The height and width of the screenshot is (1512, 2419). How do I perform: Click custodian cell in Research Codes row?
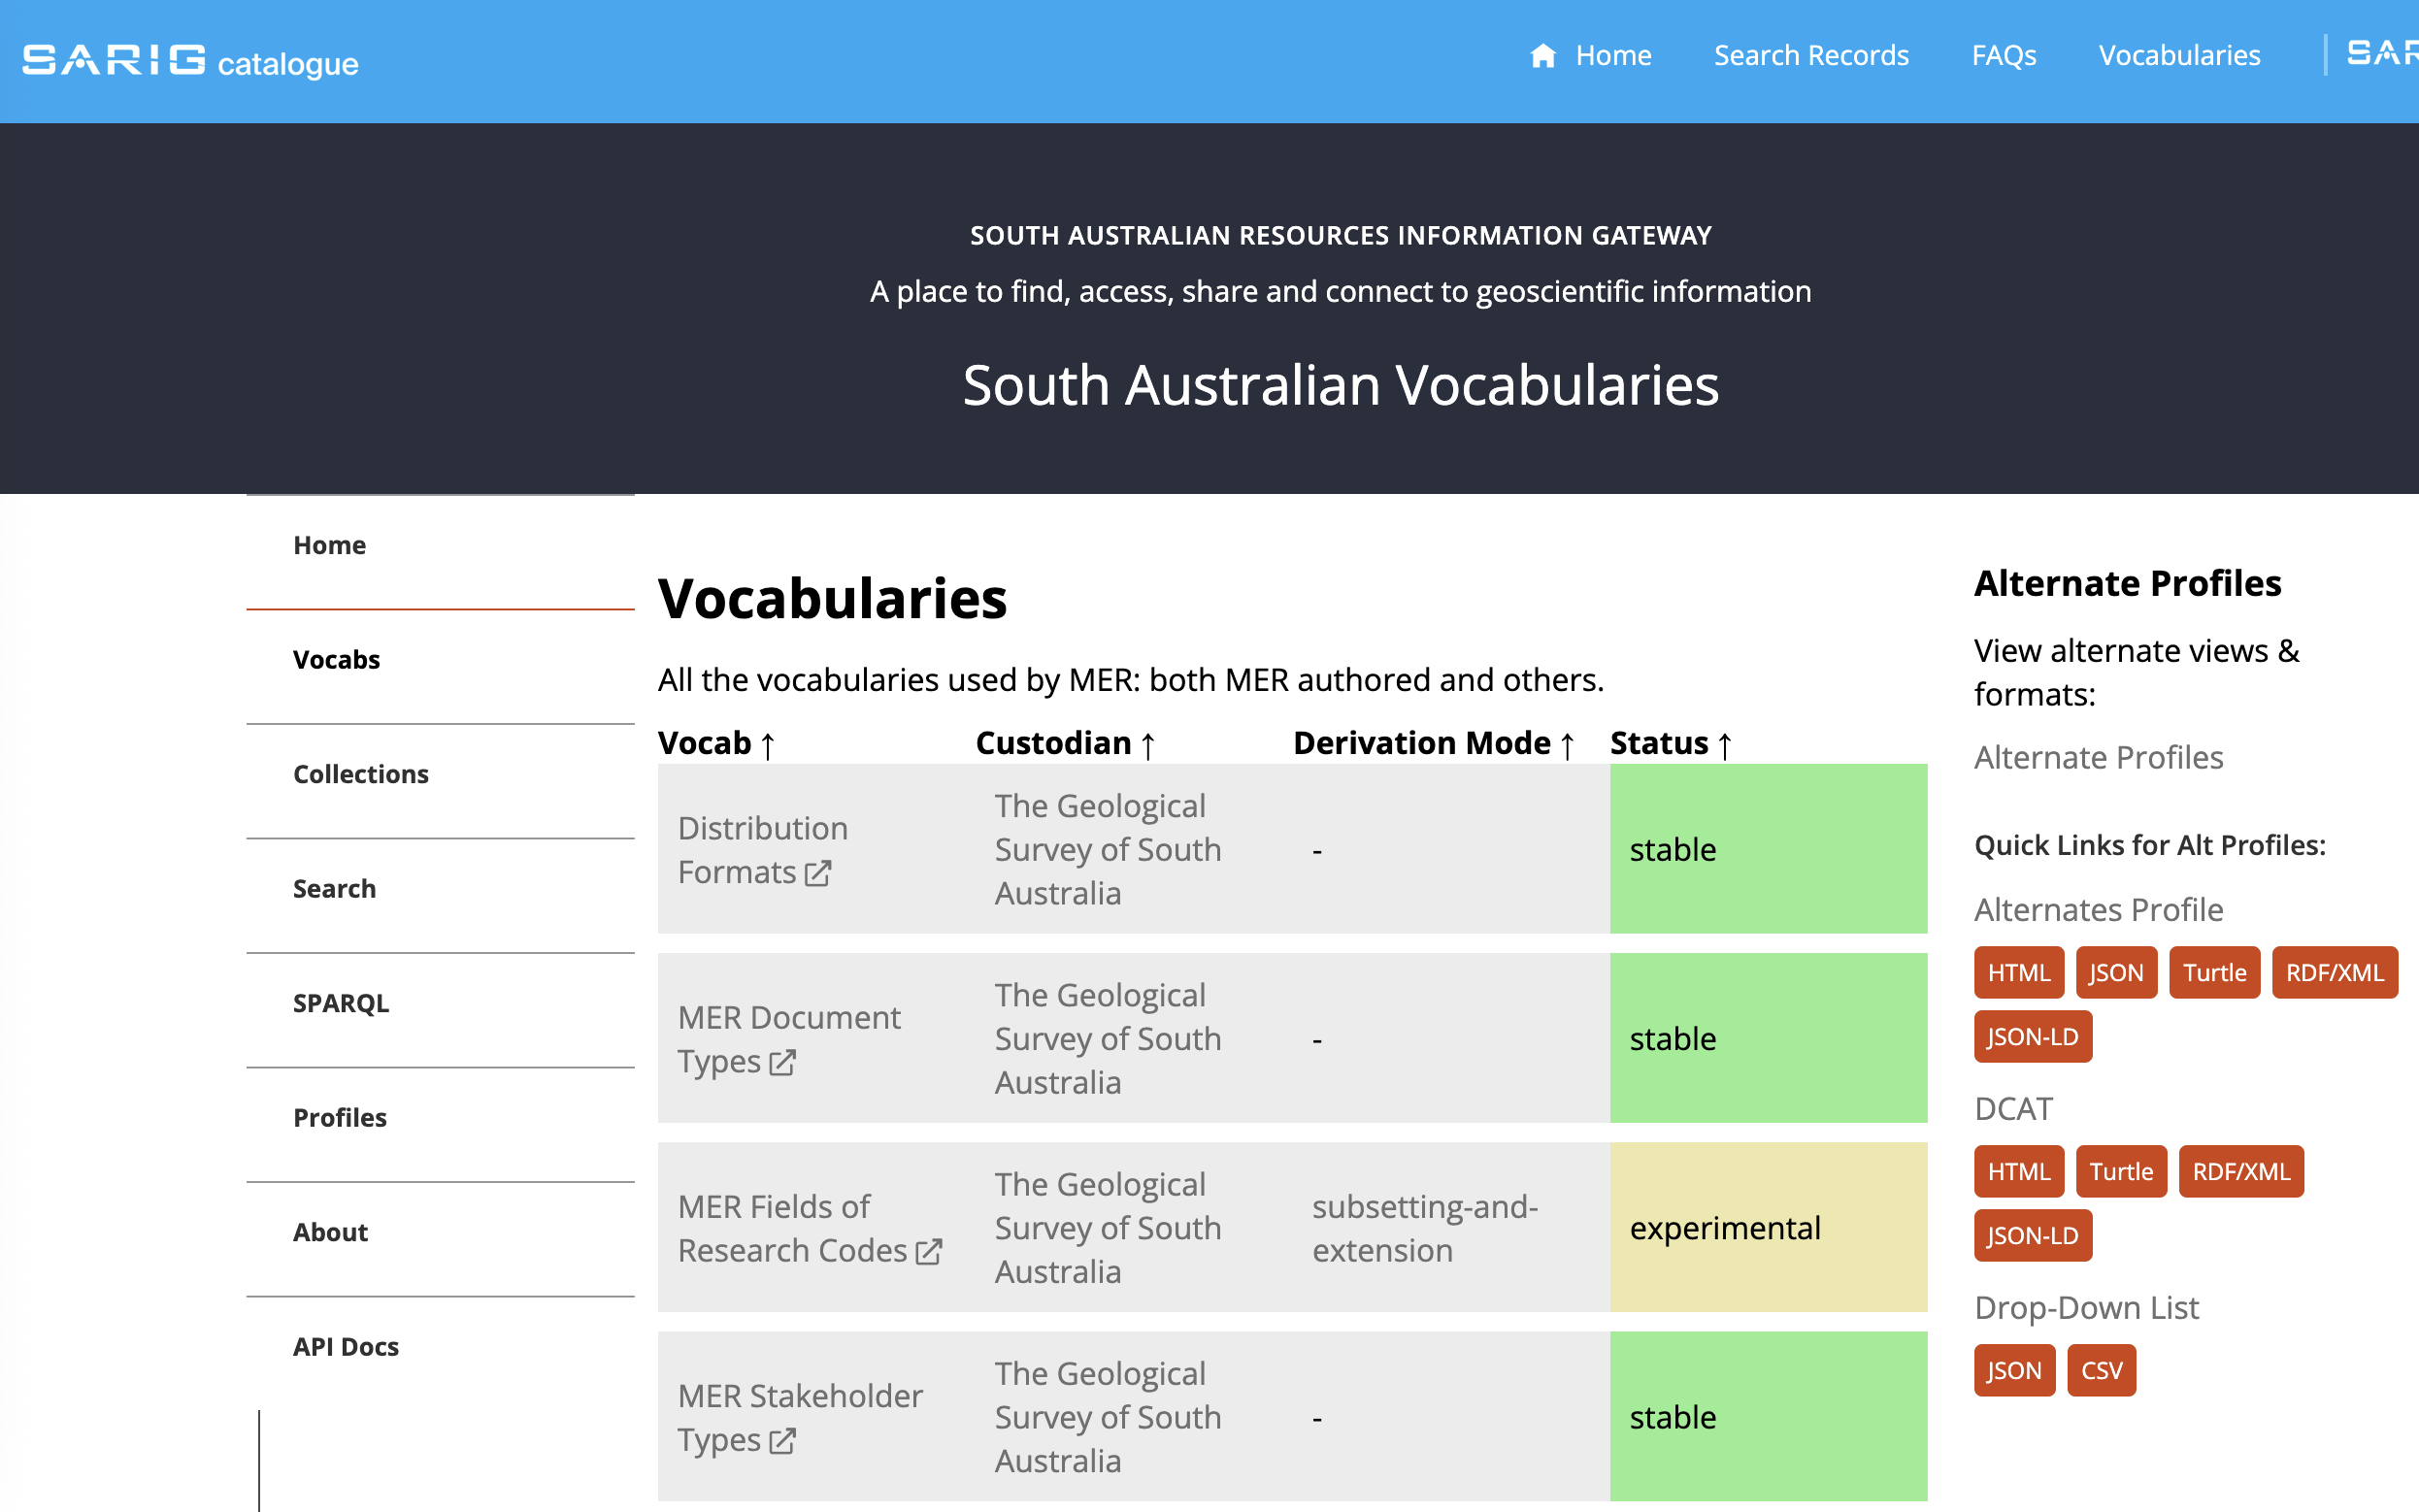click(1134, 1228)
